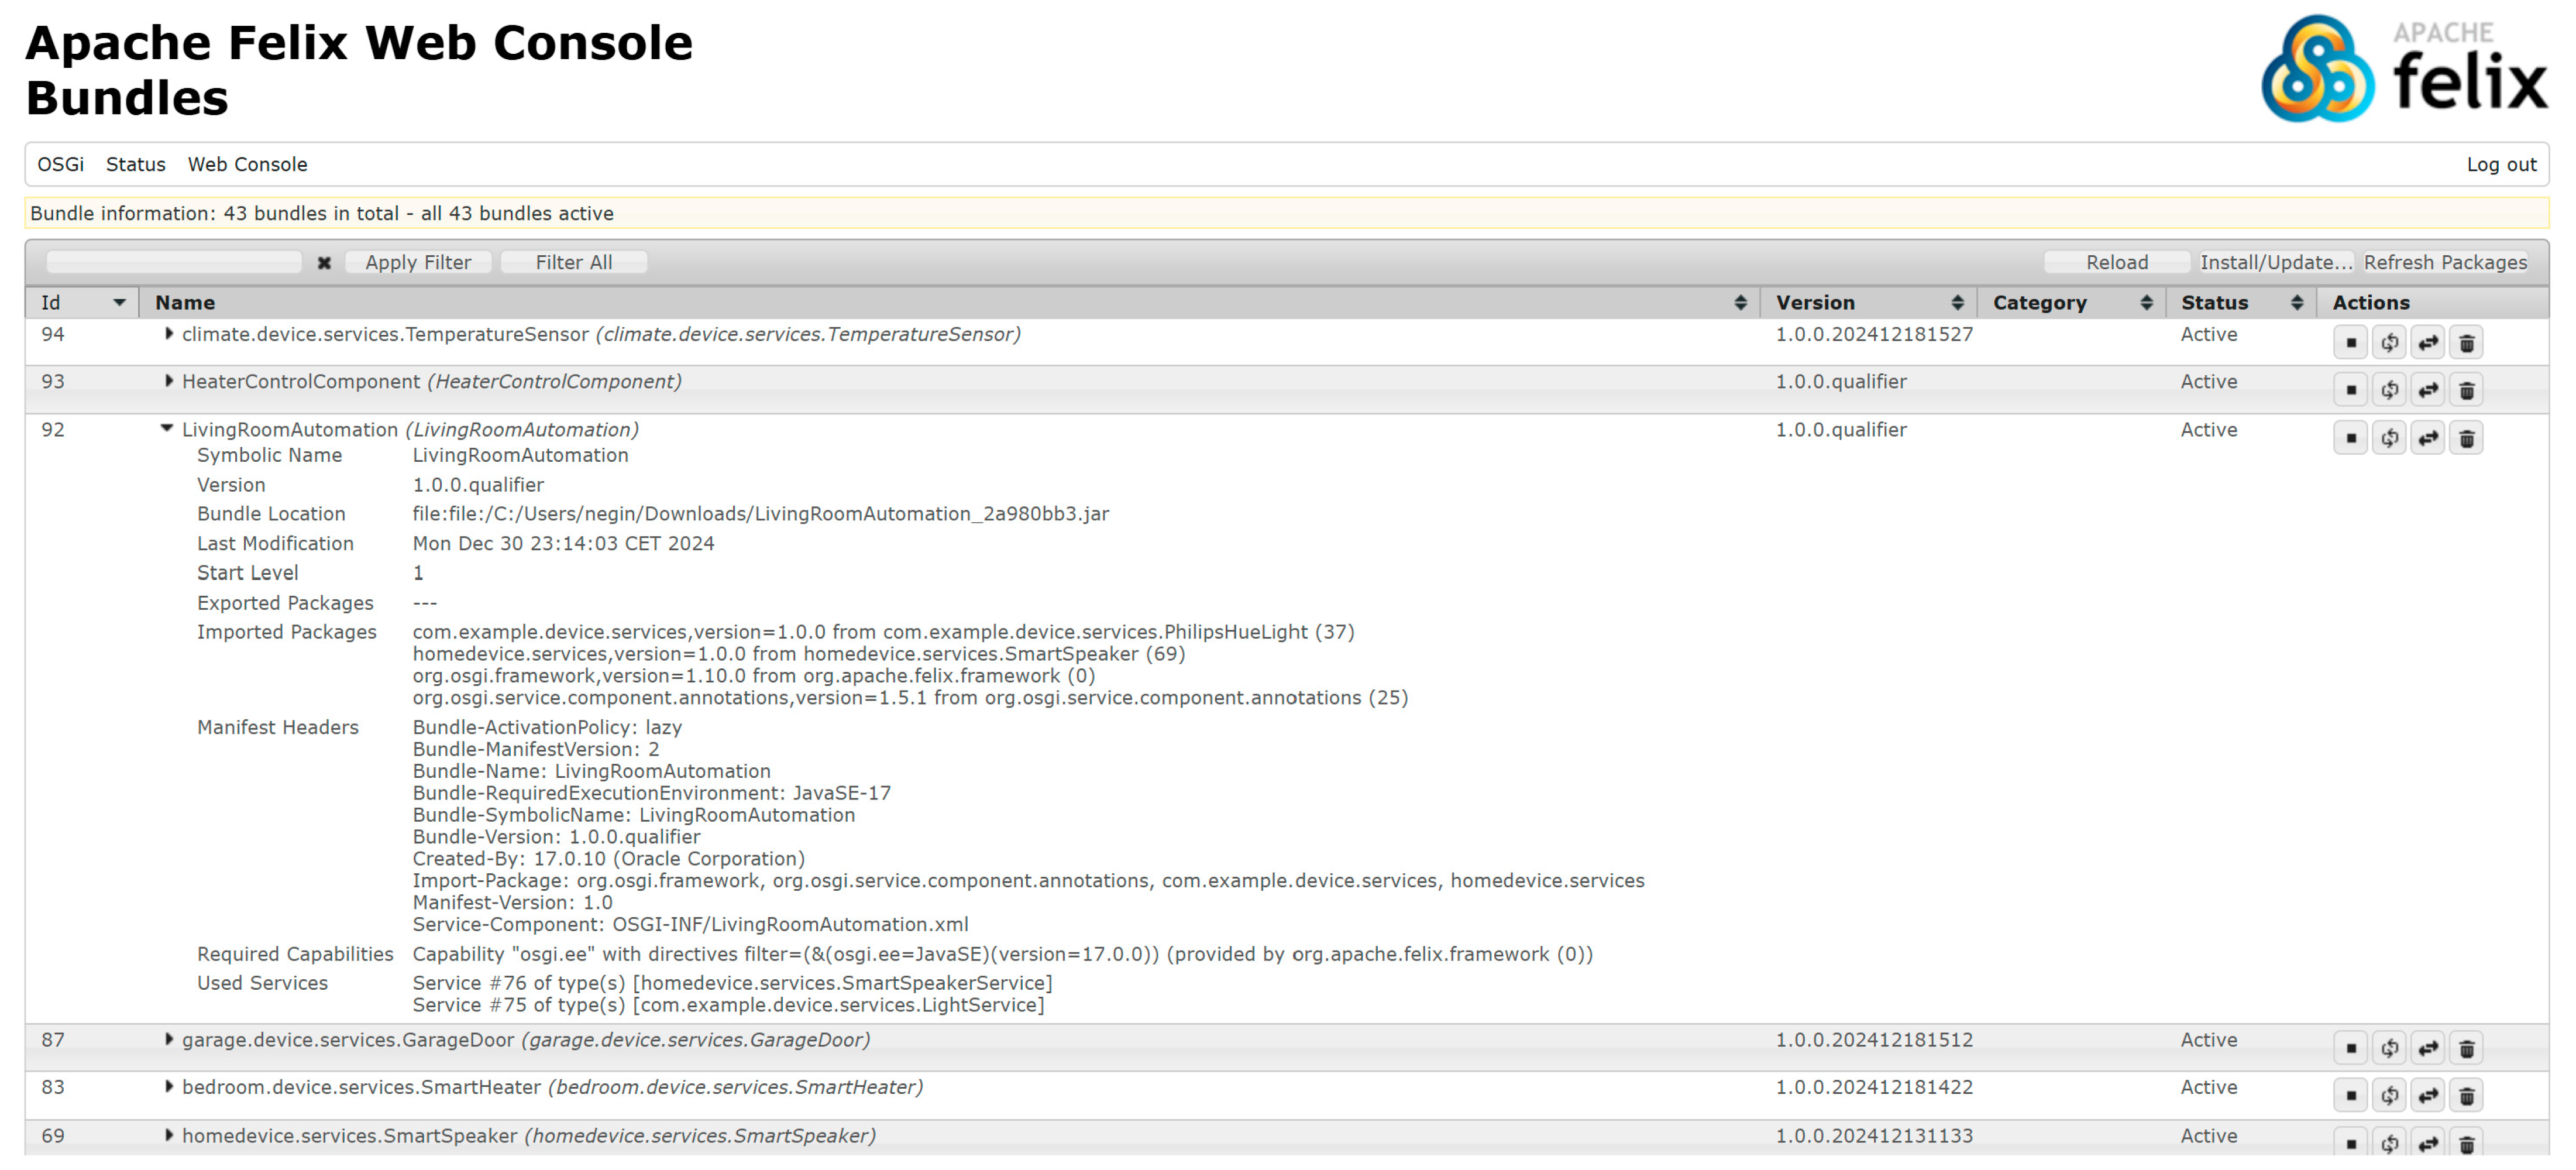Screen dimensions: 2576x1170
Task: Refresh imports of HeaterControlComponent bundle
Action: (2389, 390)
